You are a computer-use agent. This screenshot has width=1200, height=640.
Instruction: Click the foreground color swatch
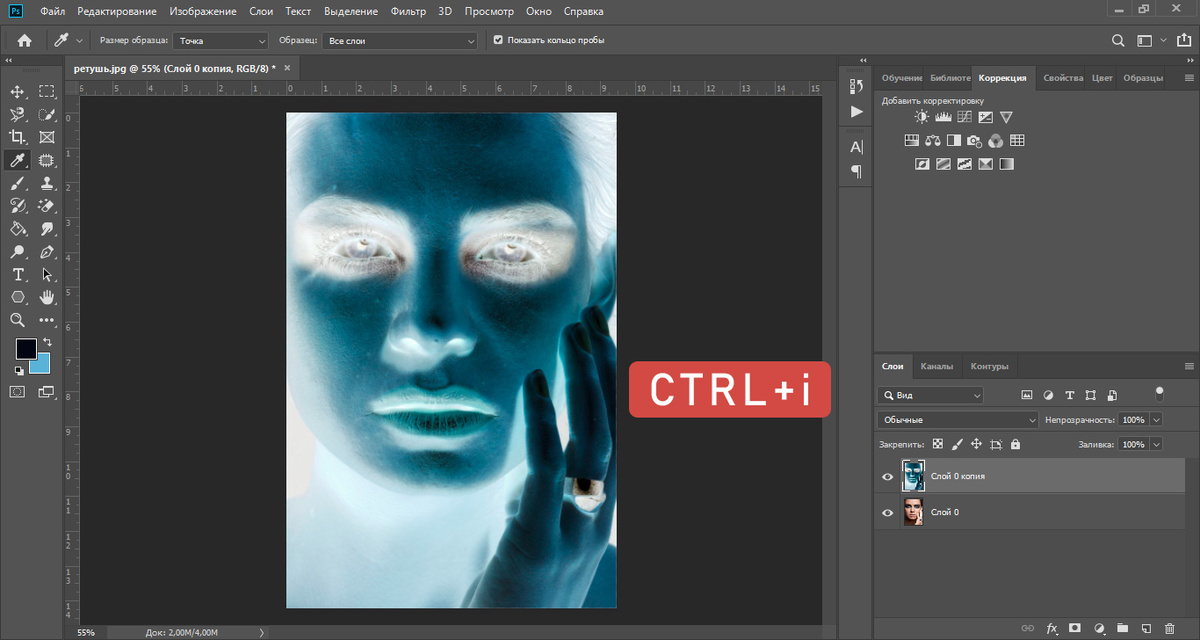(25, 349)
